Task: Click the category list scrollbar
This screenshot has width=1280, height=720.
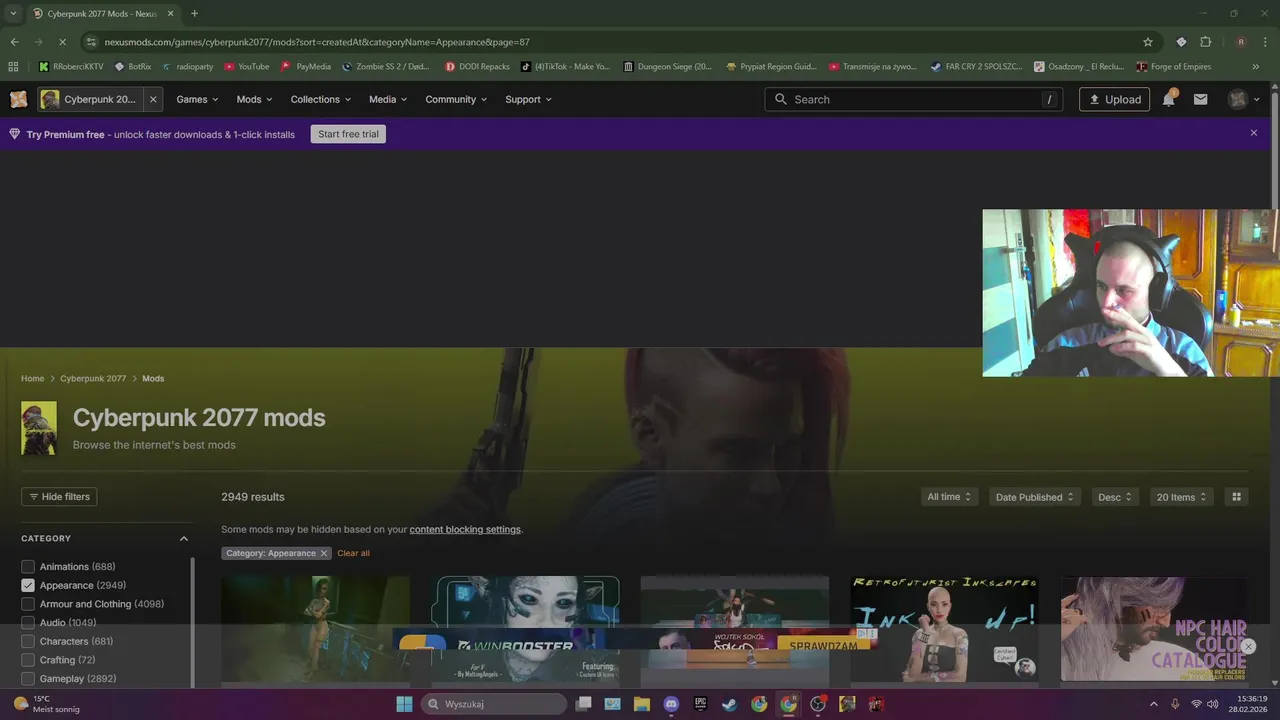Action: pos(193,620)
